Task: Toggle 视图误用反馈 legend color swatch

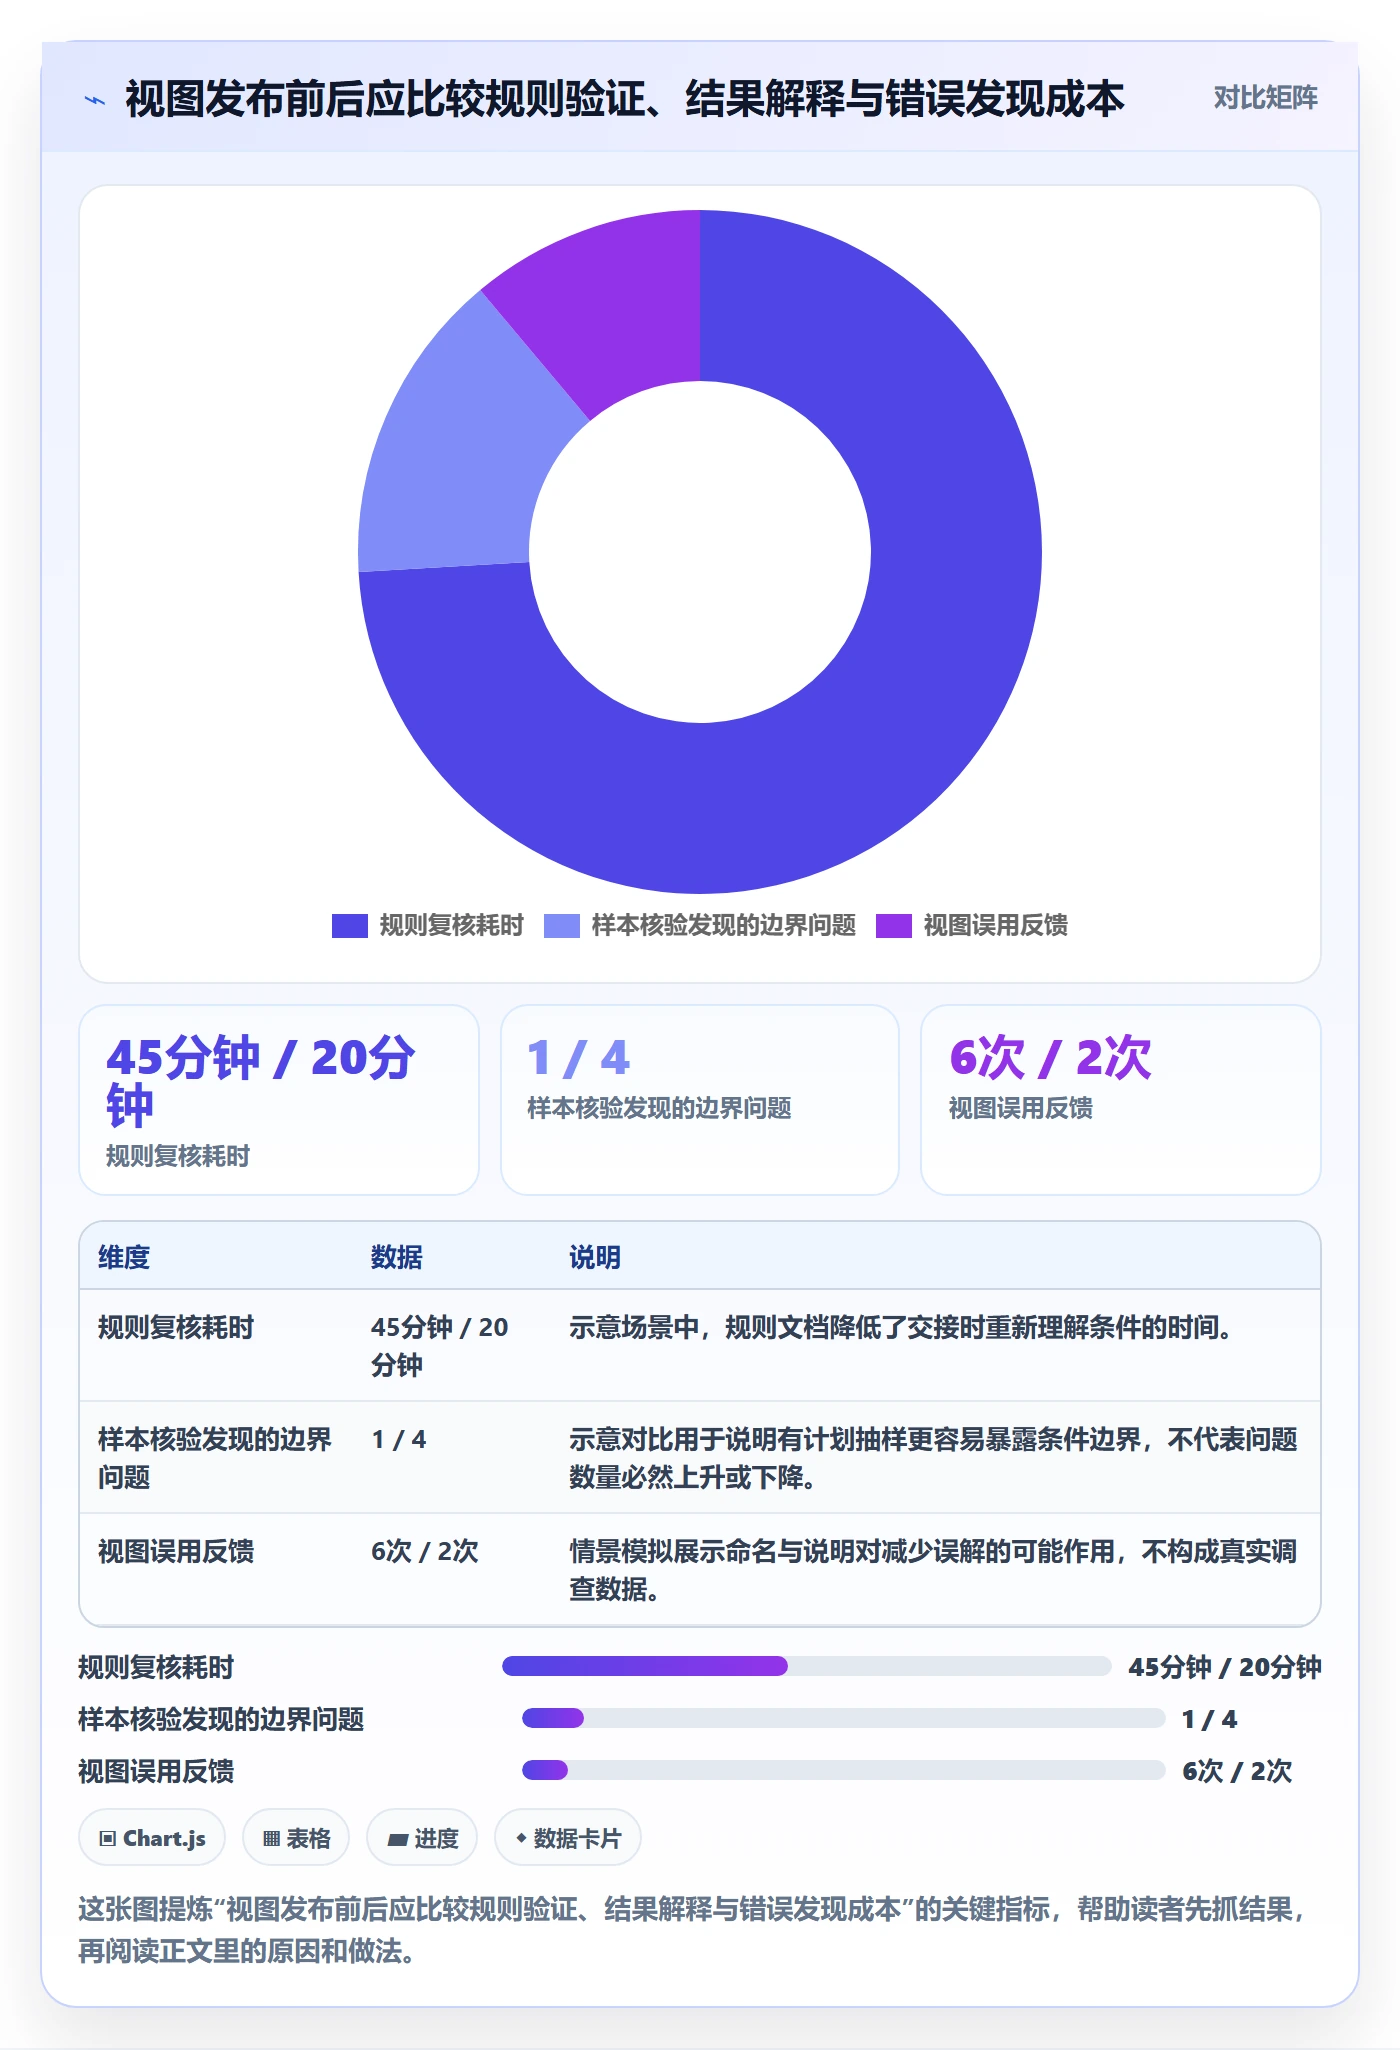Action: tap(894, 926)
